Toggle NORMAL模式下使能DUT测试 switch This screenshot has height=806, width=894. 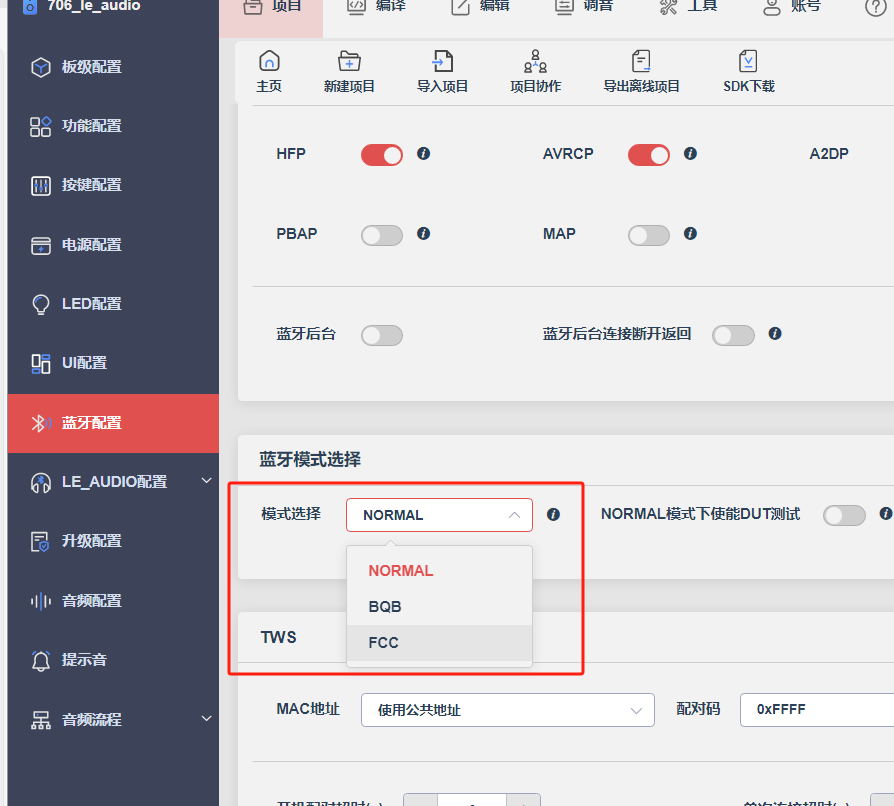(844, 515)
